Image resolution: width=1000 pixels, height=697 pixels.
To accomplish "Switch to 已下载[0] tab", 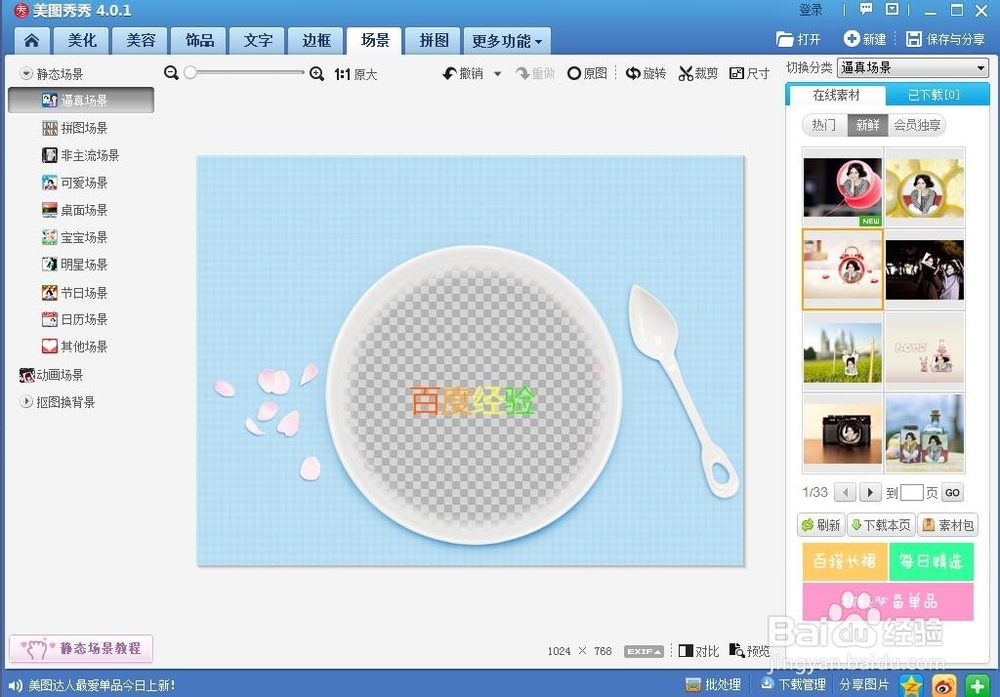I will [934, 95].
